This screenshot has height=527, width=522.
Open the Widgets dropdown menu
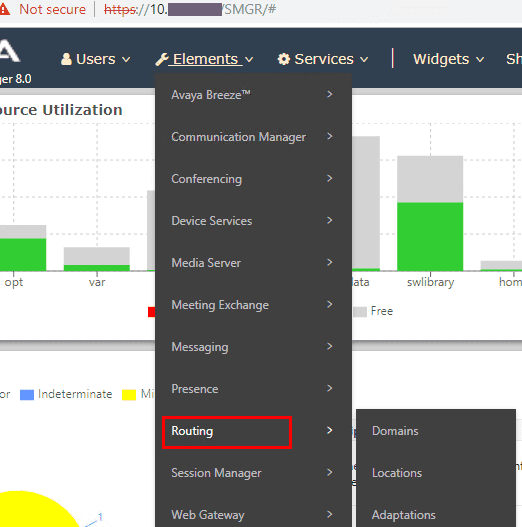448,59
